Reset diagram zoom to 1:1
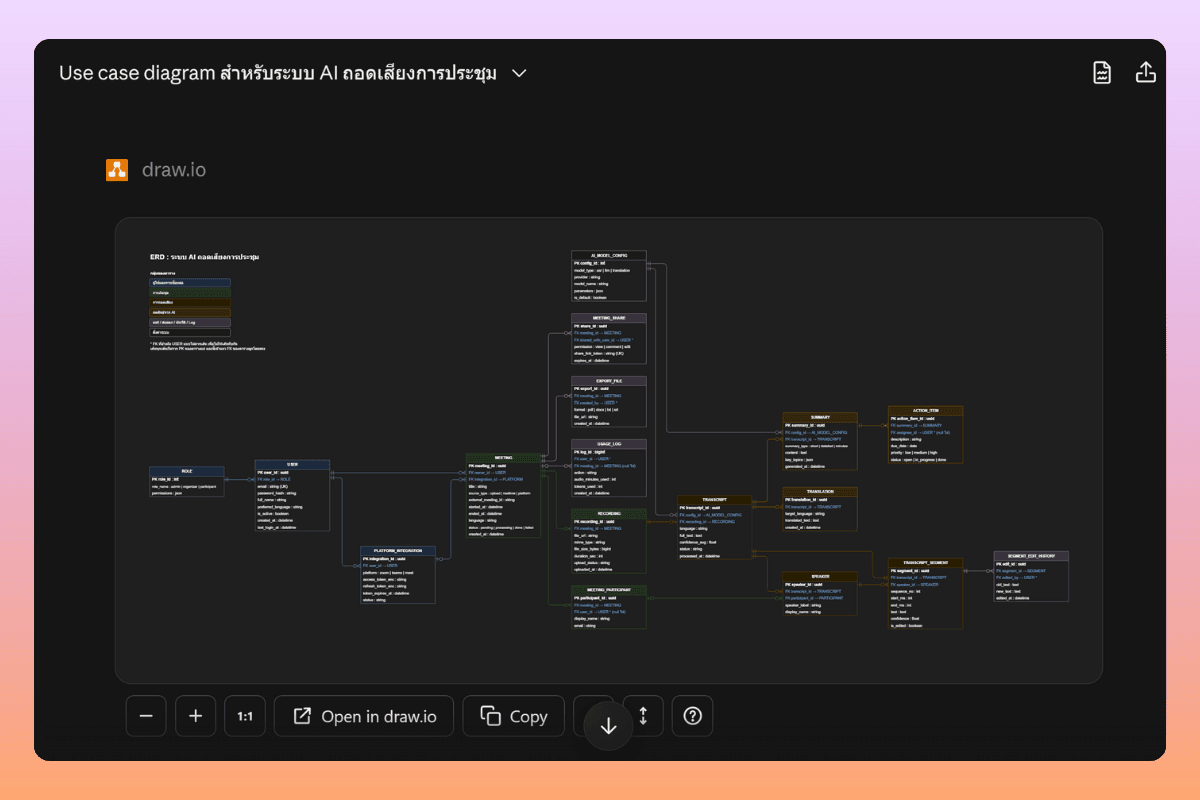Image resolution: width=1200 pixels, height=800 pixels. pyautogui.click(x=245, y=716)
